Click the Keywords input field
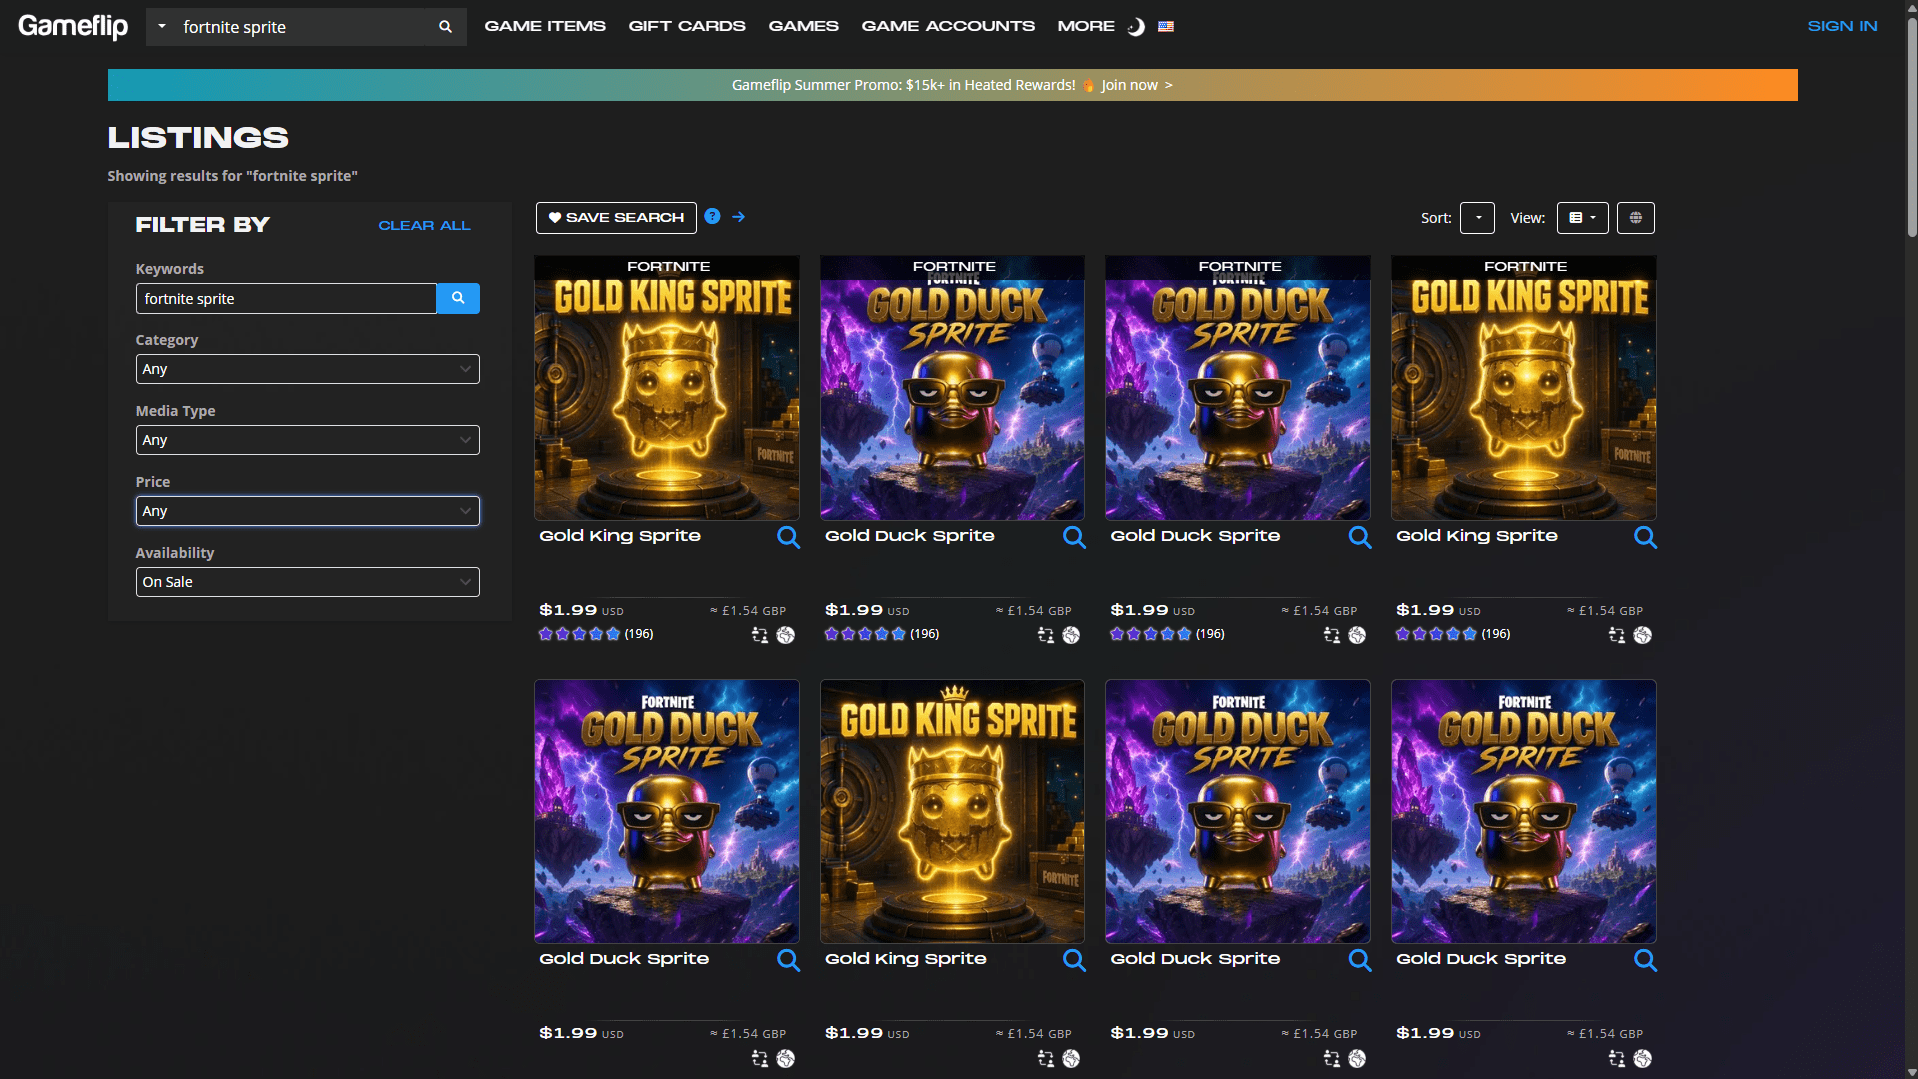The height and width of the screenshot is (1079, 1918). coord(286,298)
